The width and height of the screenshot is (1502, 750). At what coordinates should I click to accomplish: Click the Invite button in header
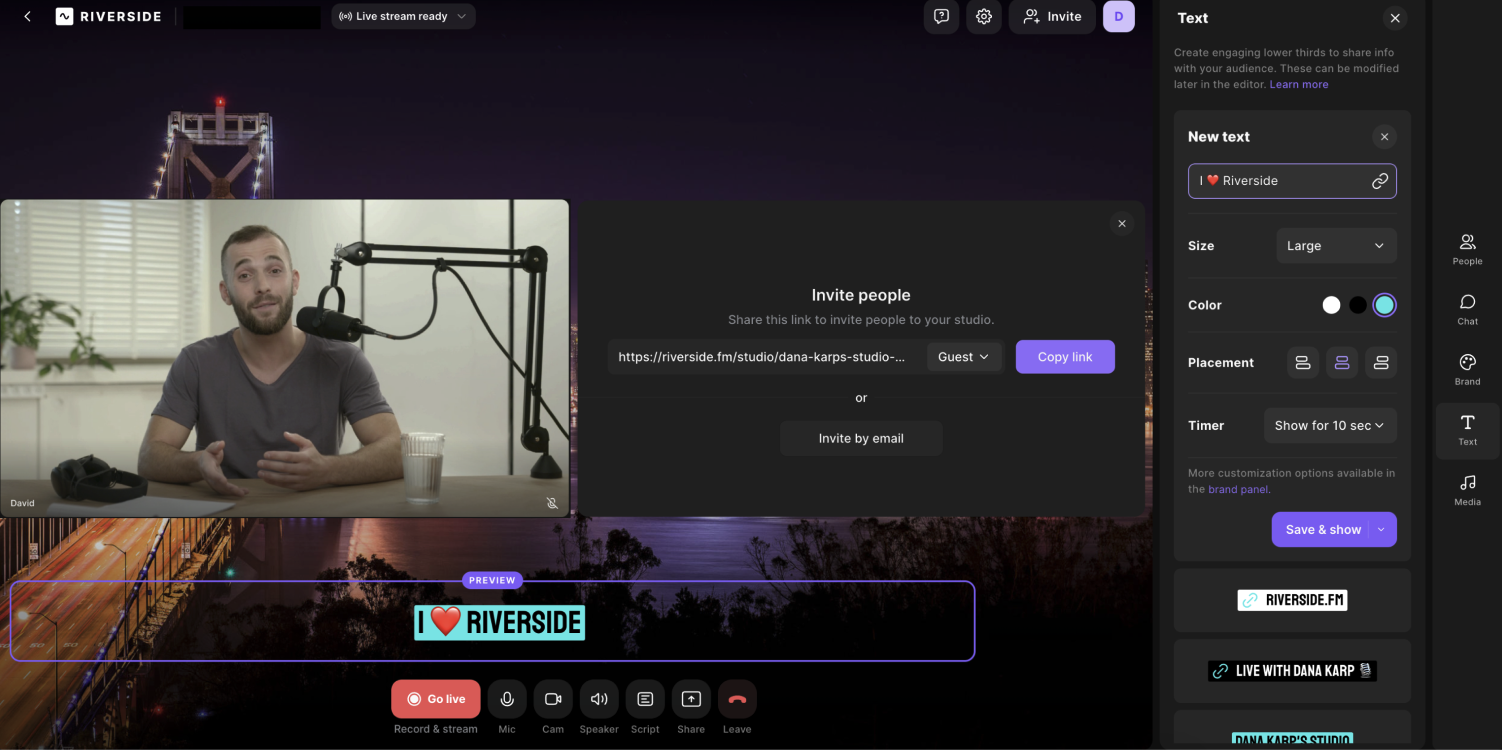[x=1052, y=16]
